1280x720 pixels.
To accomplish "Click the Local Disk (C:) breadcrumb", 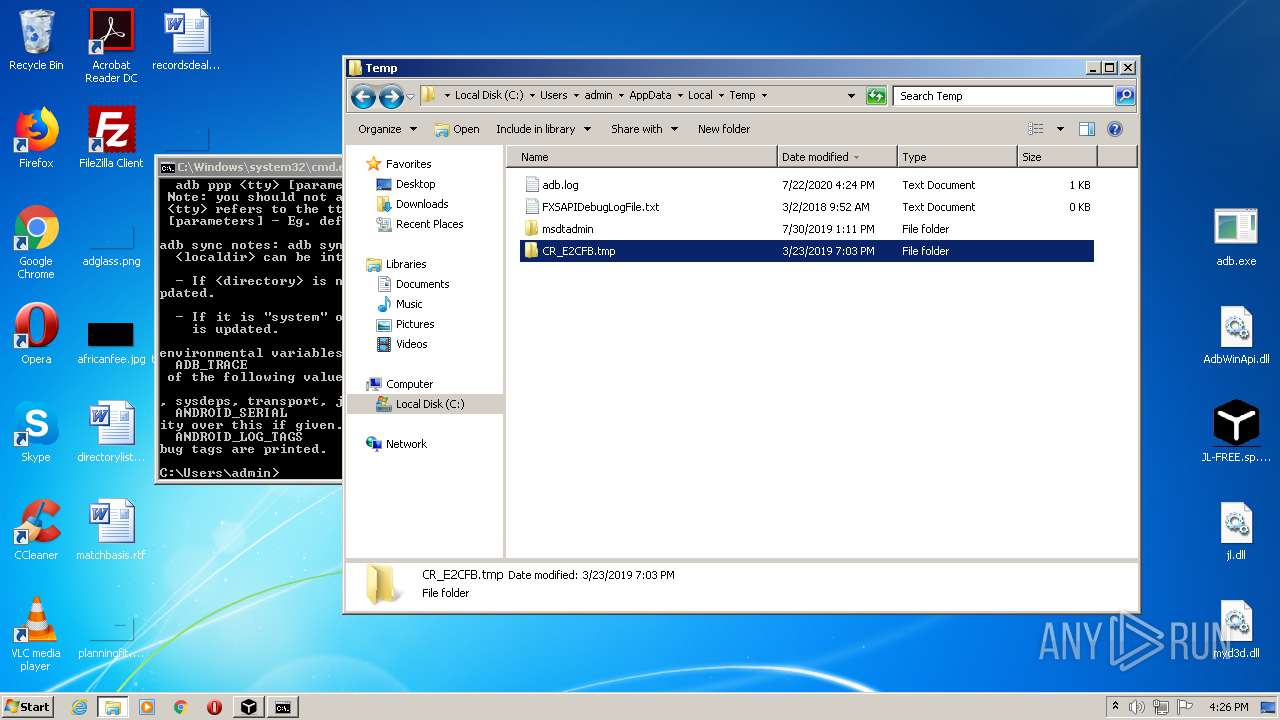I will point(489,96).
